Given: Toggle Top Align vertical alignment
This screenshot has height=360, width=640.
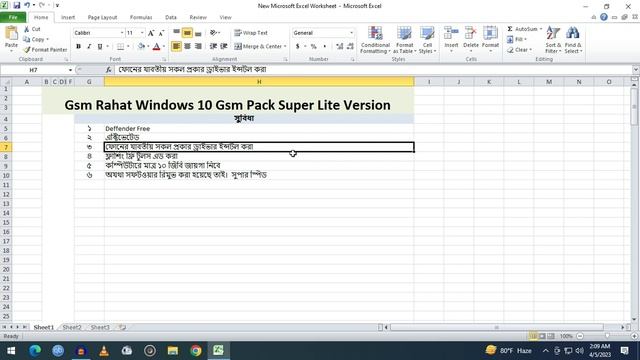Looking at the screenshot, I should 176,33.
